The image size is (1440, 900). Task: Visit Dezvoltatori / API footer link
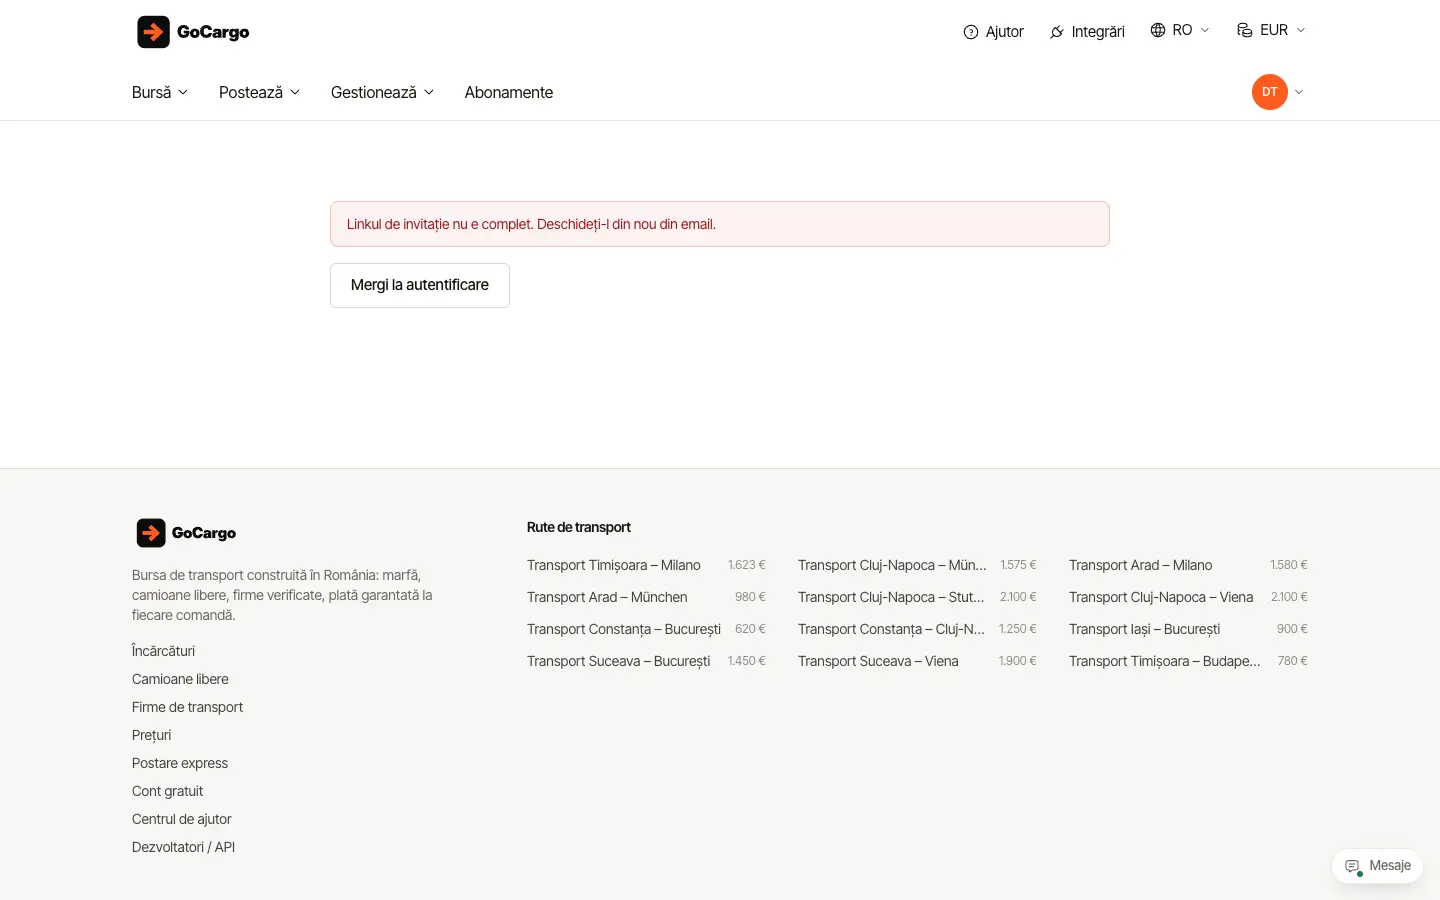pos(184,847)
